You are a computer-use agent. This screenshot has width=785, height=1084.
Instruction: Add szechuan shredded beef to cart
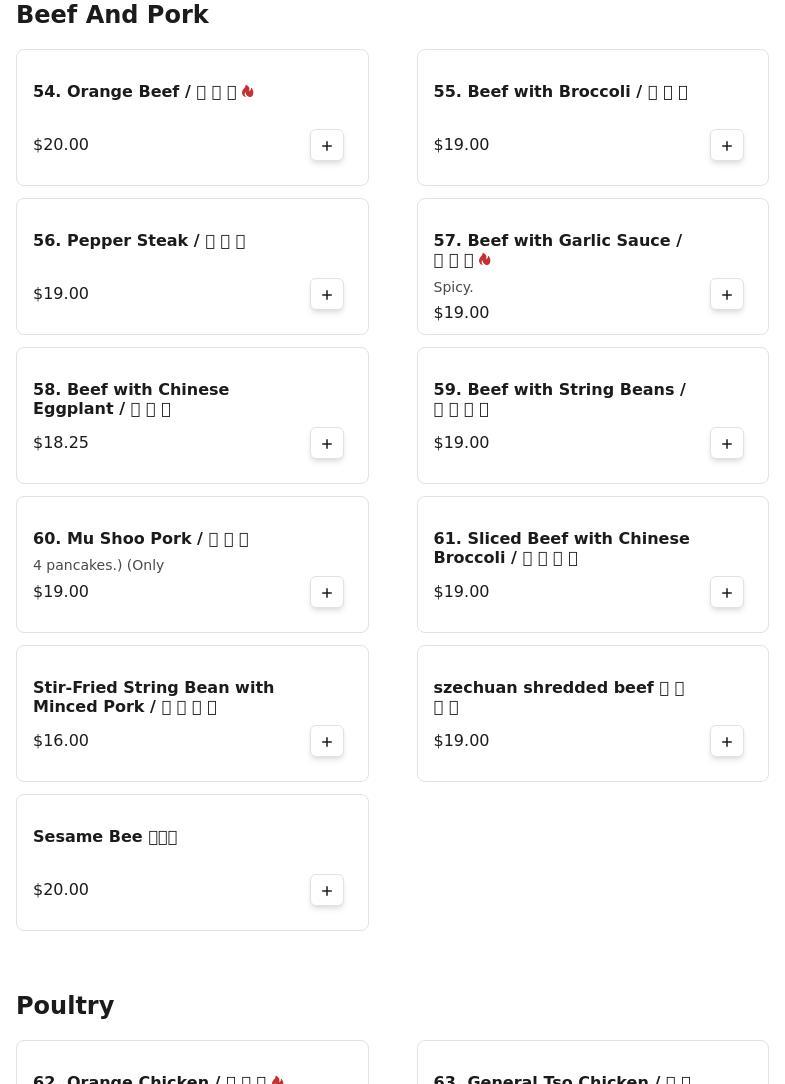coord(727,741)
